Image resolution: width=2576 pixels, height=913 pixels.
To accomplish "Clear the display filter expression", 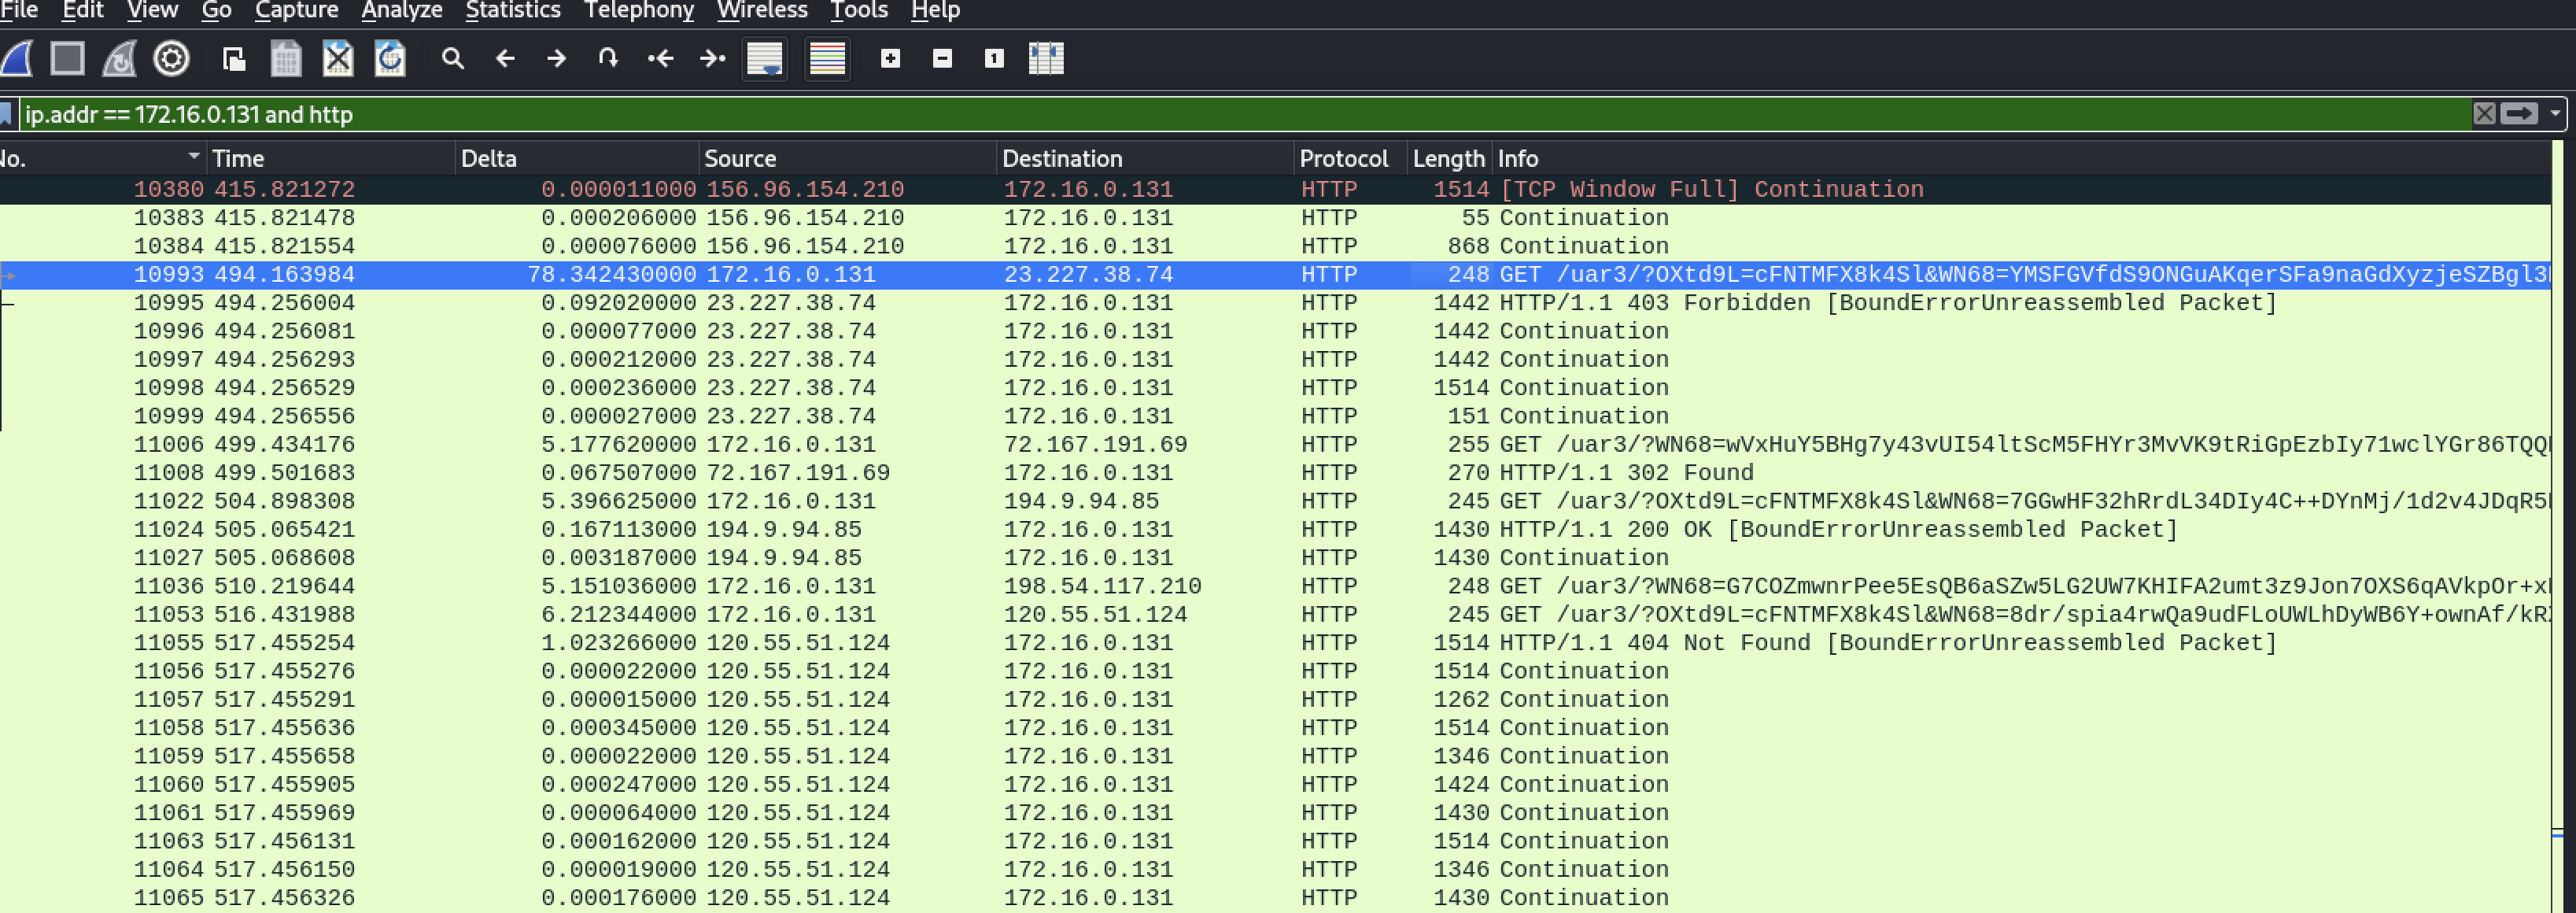I will (x=2484, y=114).
